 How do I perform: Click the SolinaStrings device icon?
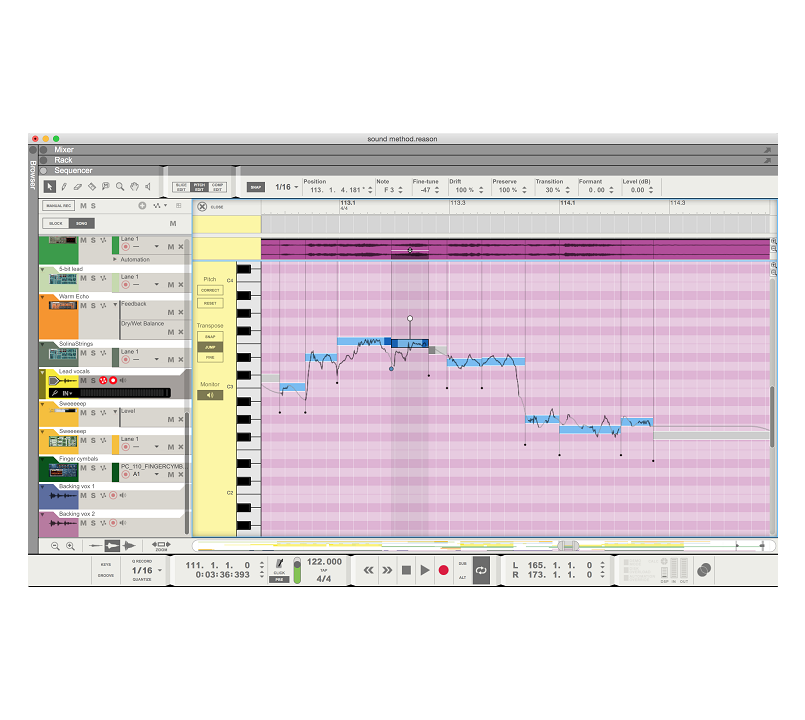coord(63,354)
